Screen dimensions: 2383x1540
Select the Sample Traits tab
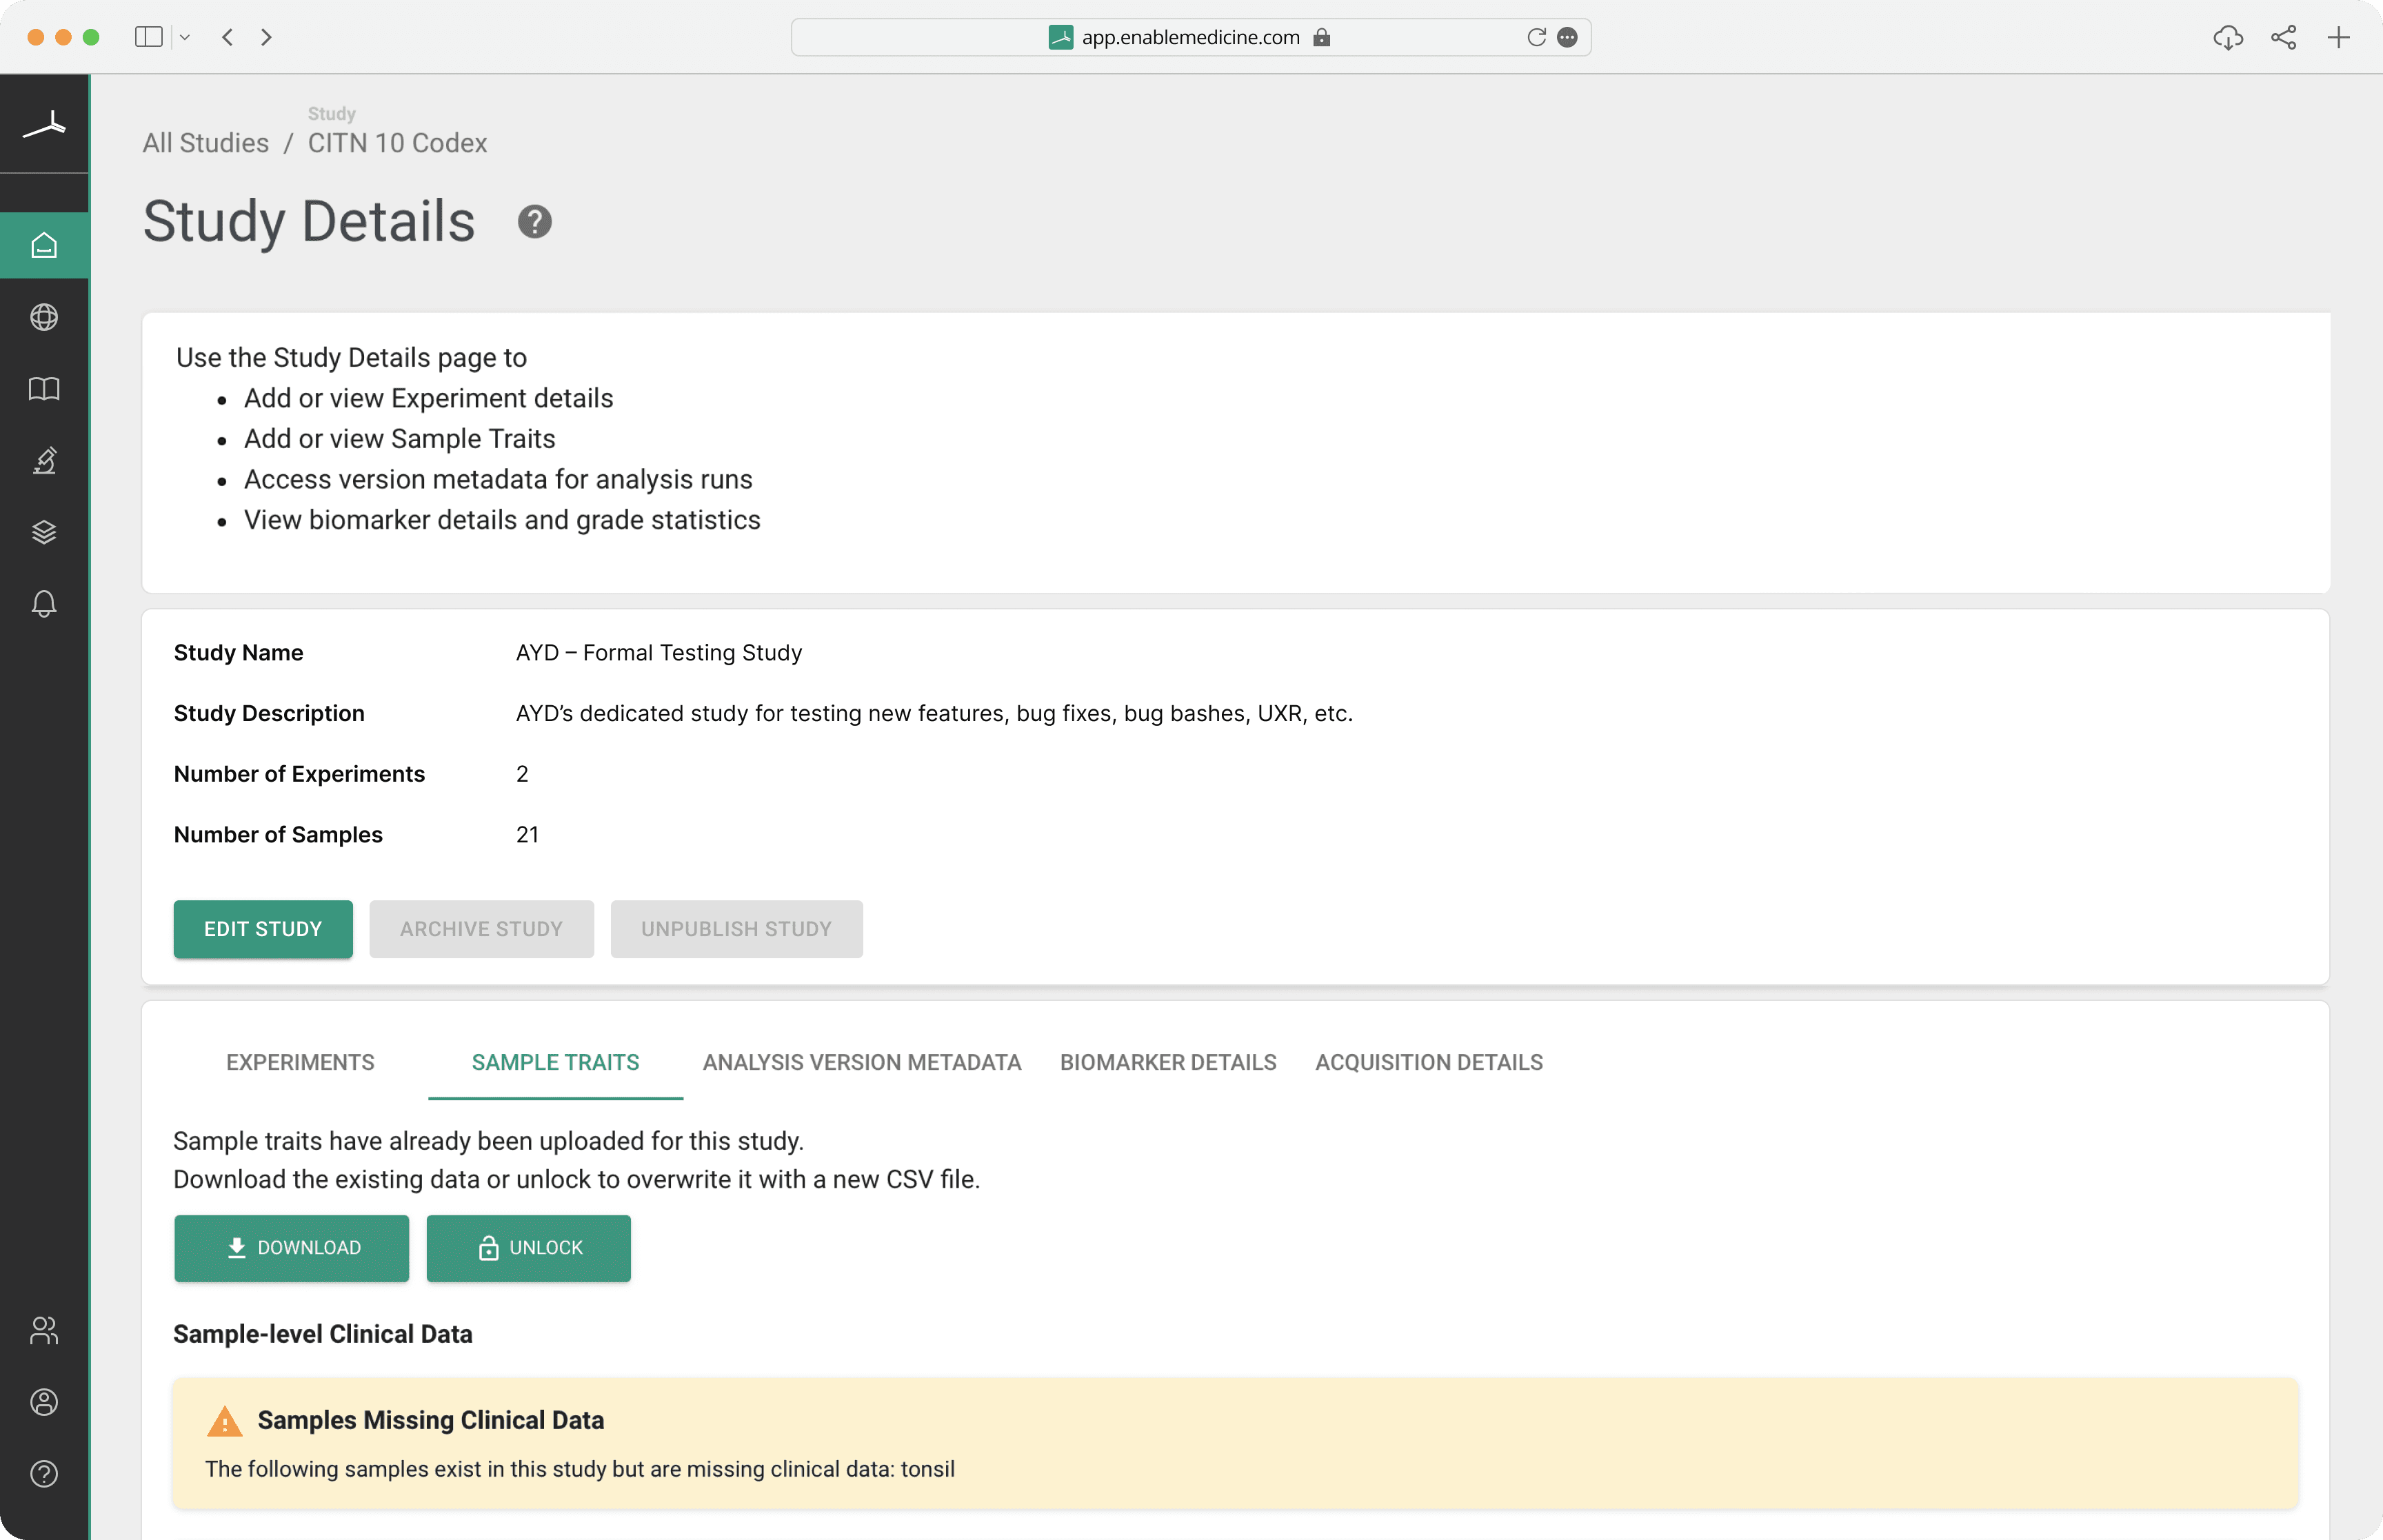point(555,1062)
